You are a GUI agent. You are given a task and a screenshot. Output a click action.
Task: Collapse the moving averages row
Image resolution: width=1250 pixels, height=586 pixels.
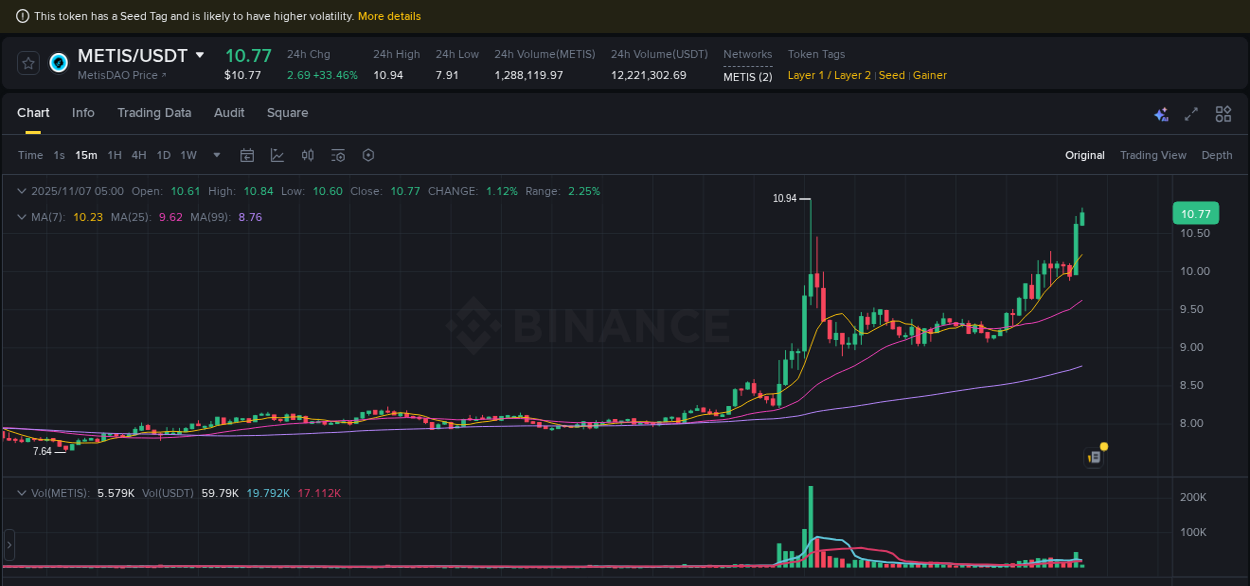point(21,215)
